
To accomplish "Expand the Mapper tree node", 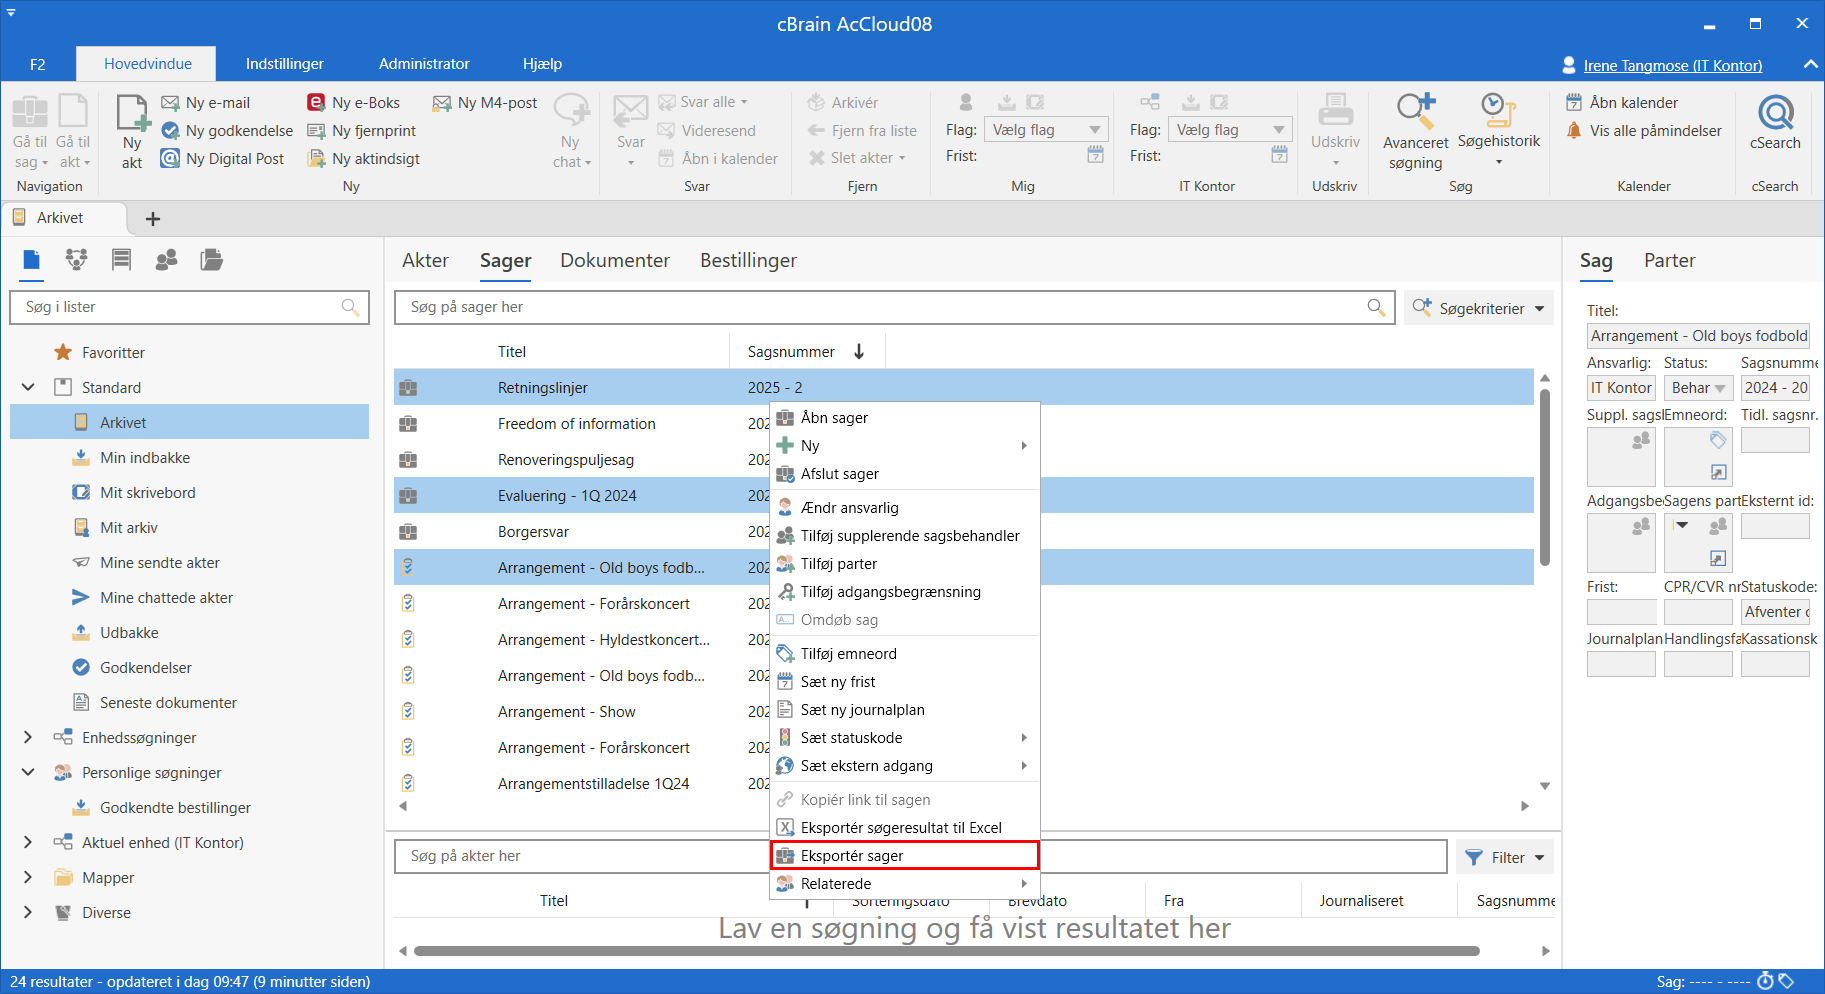I will [28, 877].
